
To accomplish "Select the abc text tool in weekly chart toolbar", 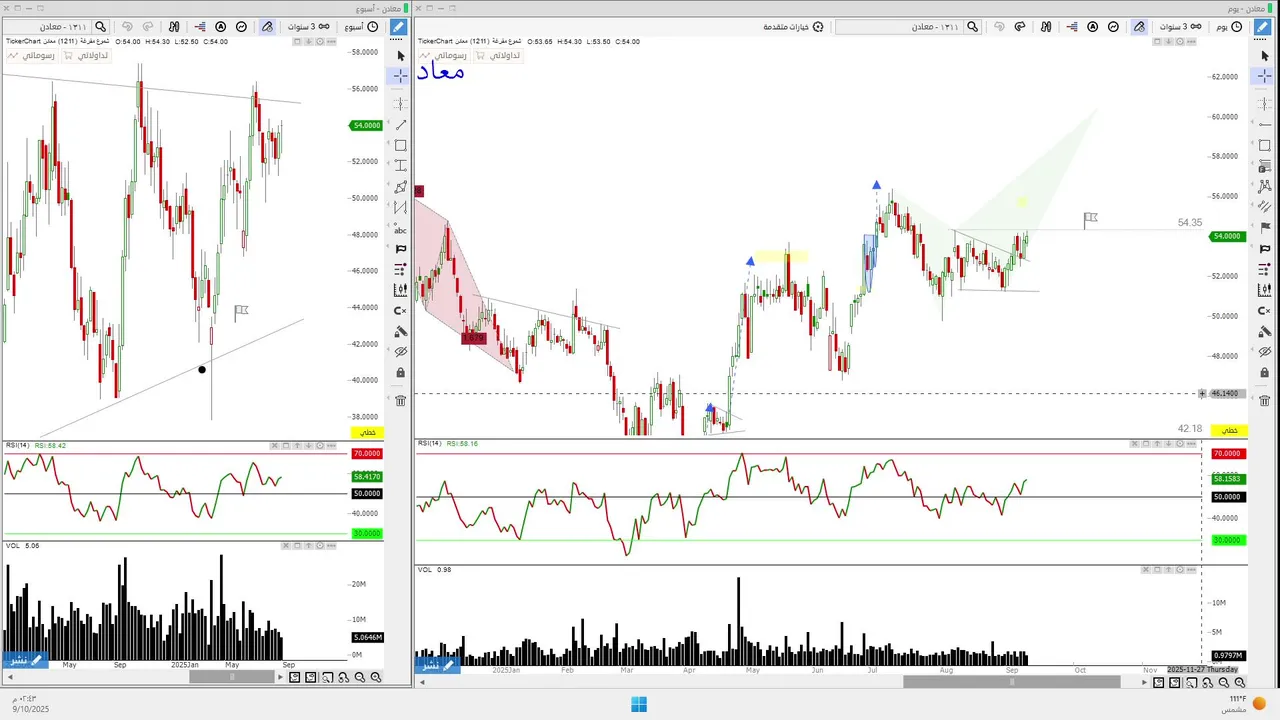I will [401, 229].
